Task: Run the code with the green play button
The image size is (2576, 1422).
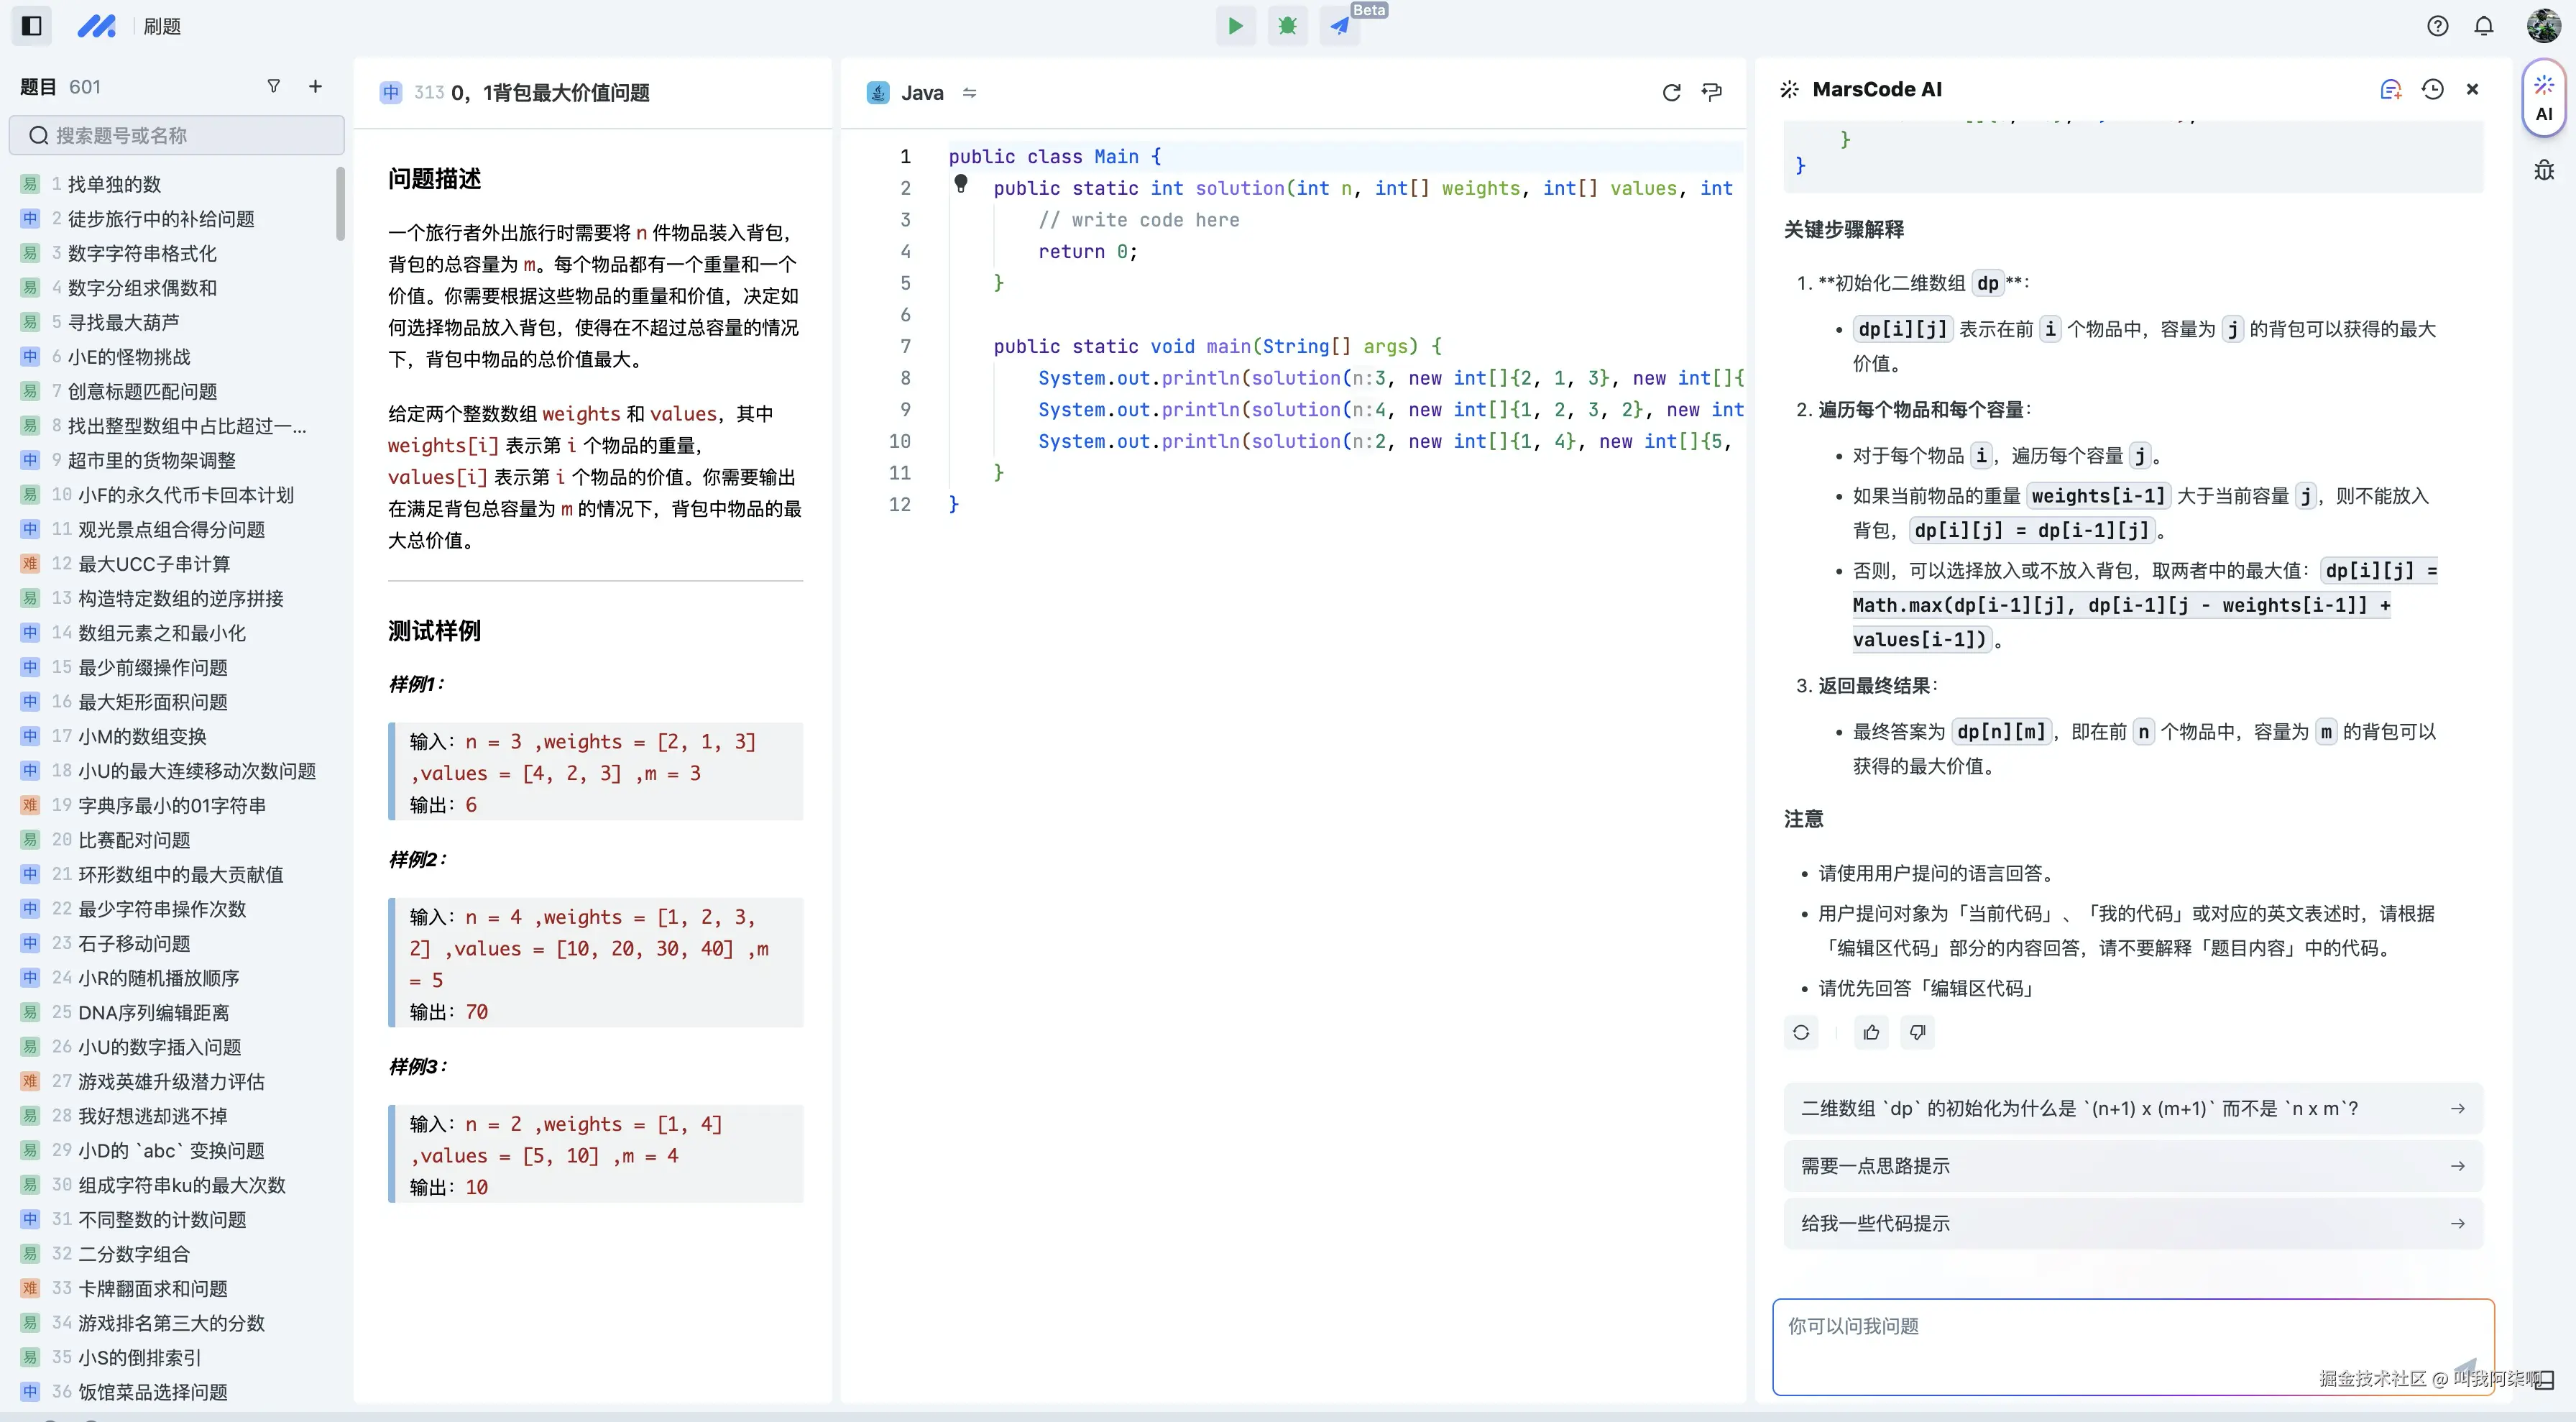Action: 1235,26
